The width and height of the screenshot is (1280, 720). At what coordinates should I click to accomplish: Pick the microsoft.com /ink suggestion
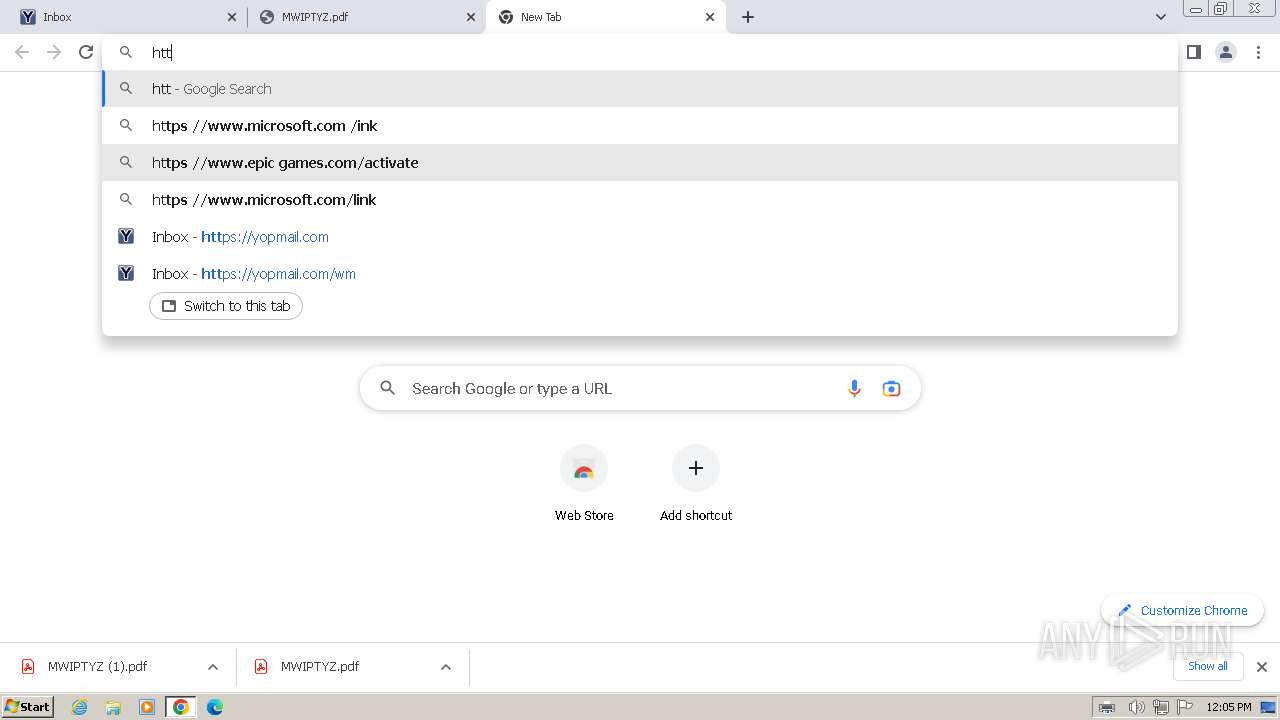[640, 126]
